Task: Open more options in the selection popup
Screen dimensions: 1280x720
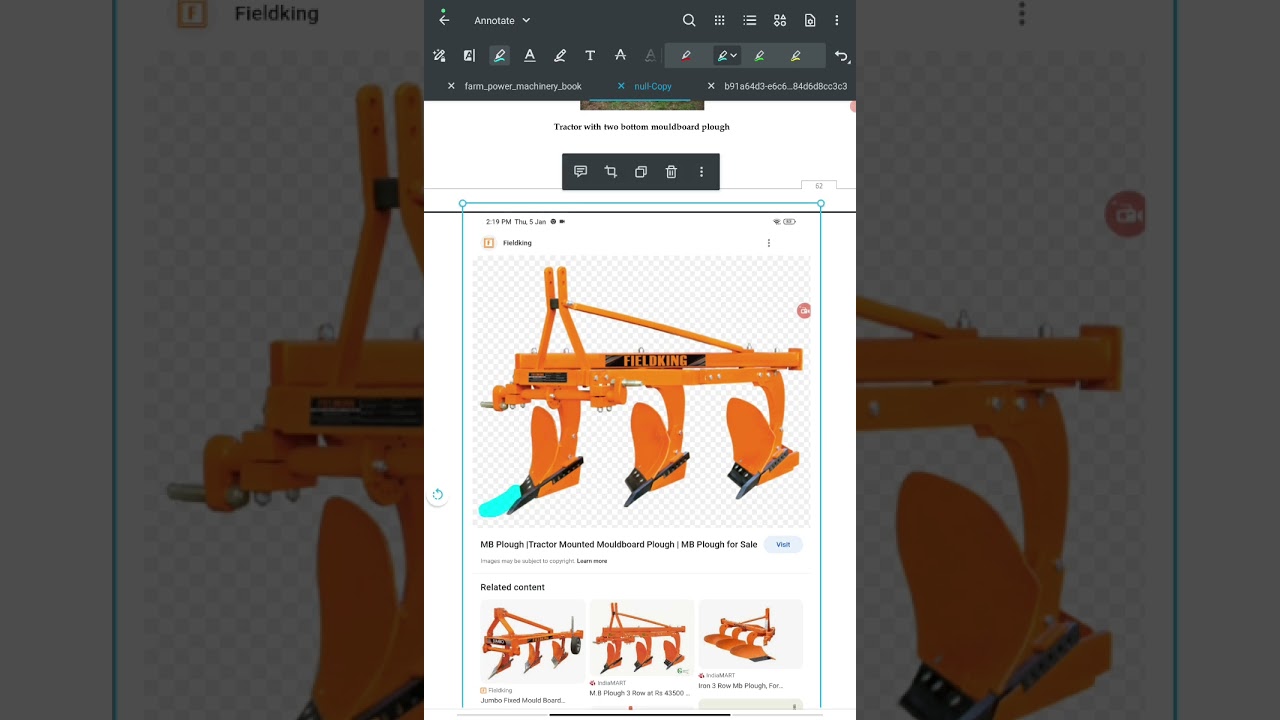Action: [701, 172]
